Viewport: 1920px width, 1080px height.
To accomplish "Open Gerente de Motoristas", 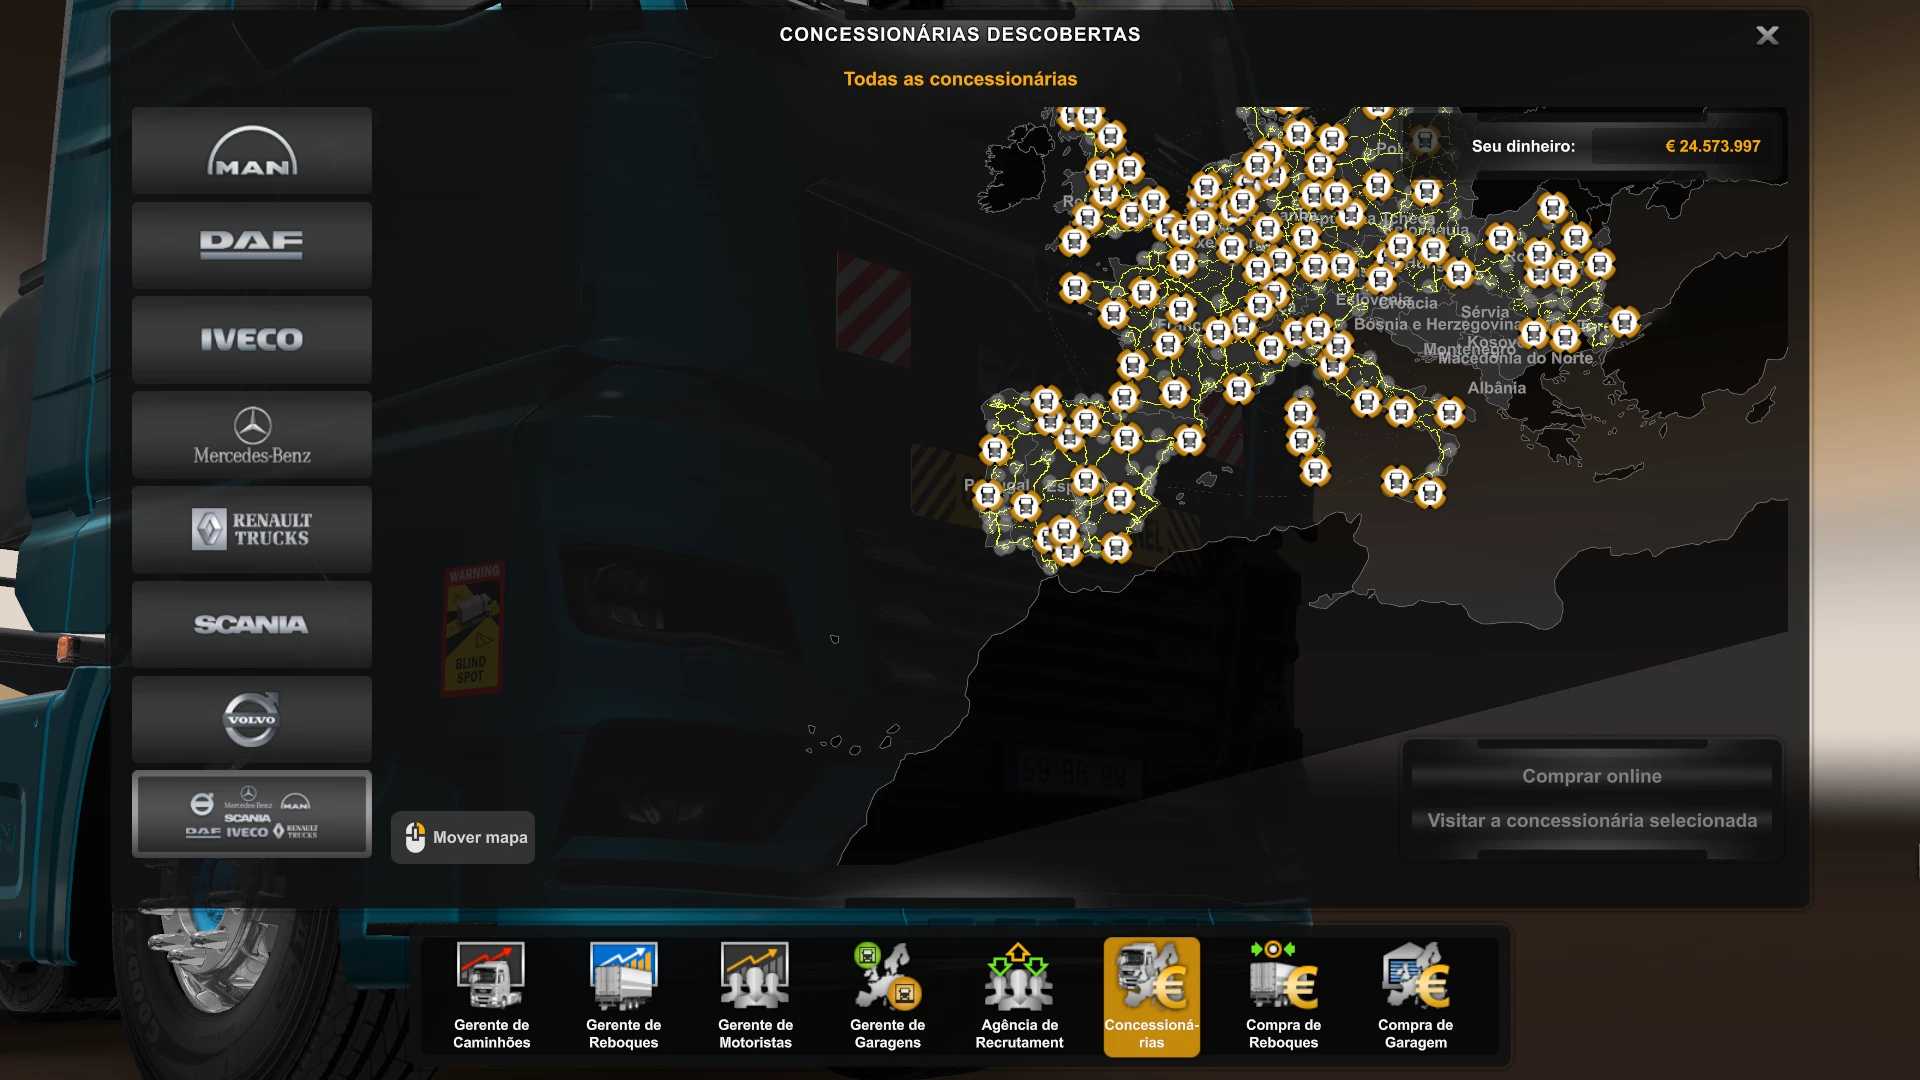I will coord(755,996).
